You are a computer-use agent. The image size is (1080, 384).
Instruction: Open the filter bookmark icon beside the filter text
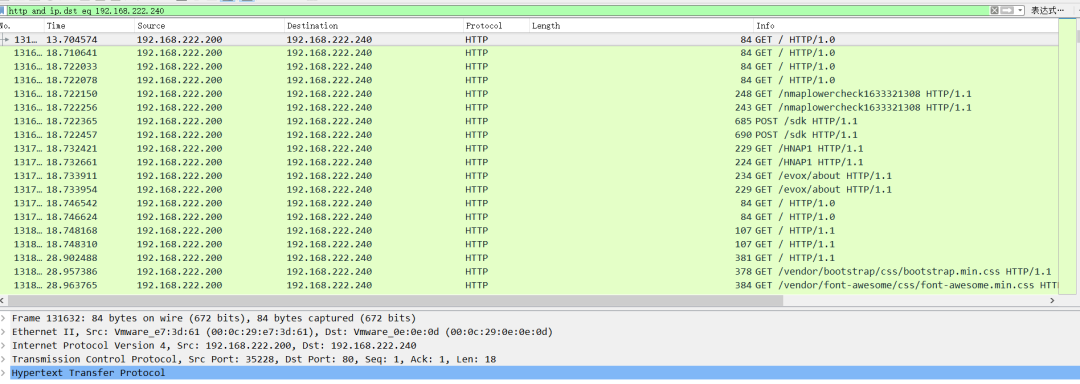tap(3, 10)
